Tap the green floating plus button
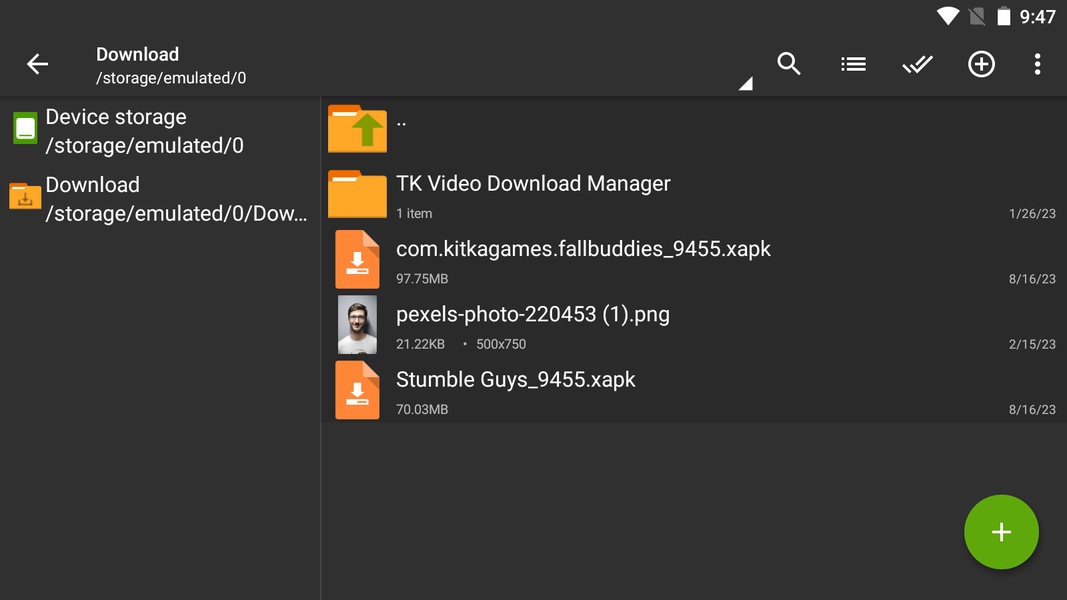1067x600 pixels. 1001,532
